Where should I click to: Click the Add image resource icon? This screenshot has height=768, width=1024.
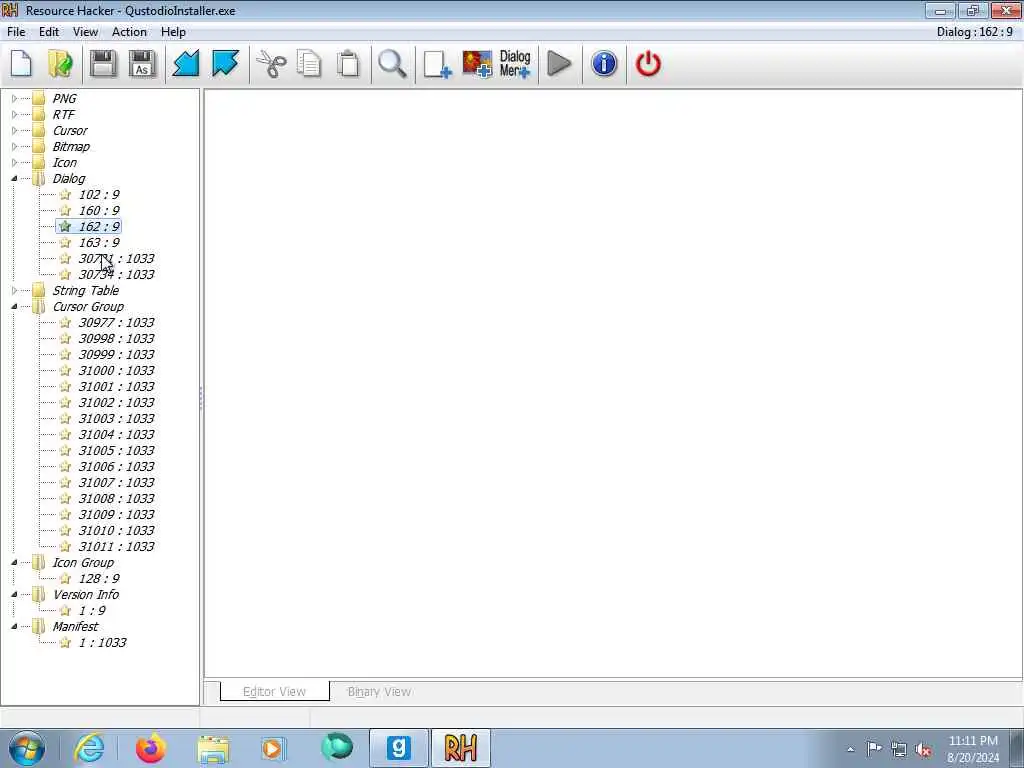coord(477,64)
